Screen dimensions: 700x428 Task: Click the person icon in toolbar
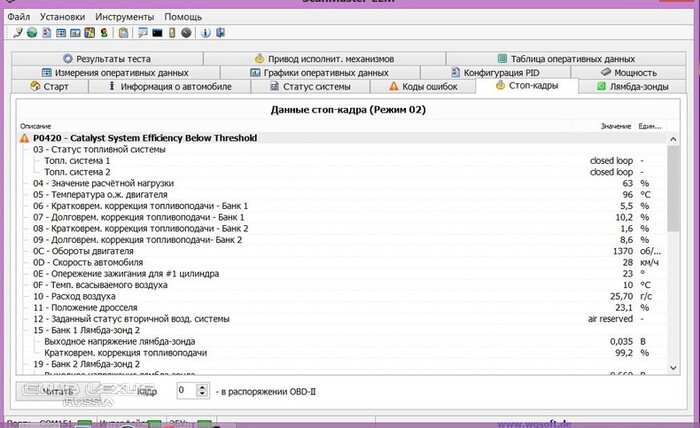(x=103, y=33)
